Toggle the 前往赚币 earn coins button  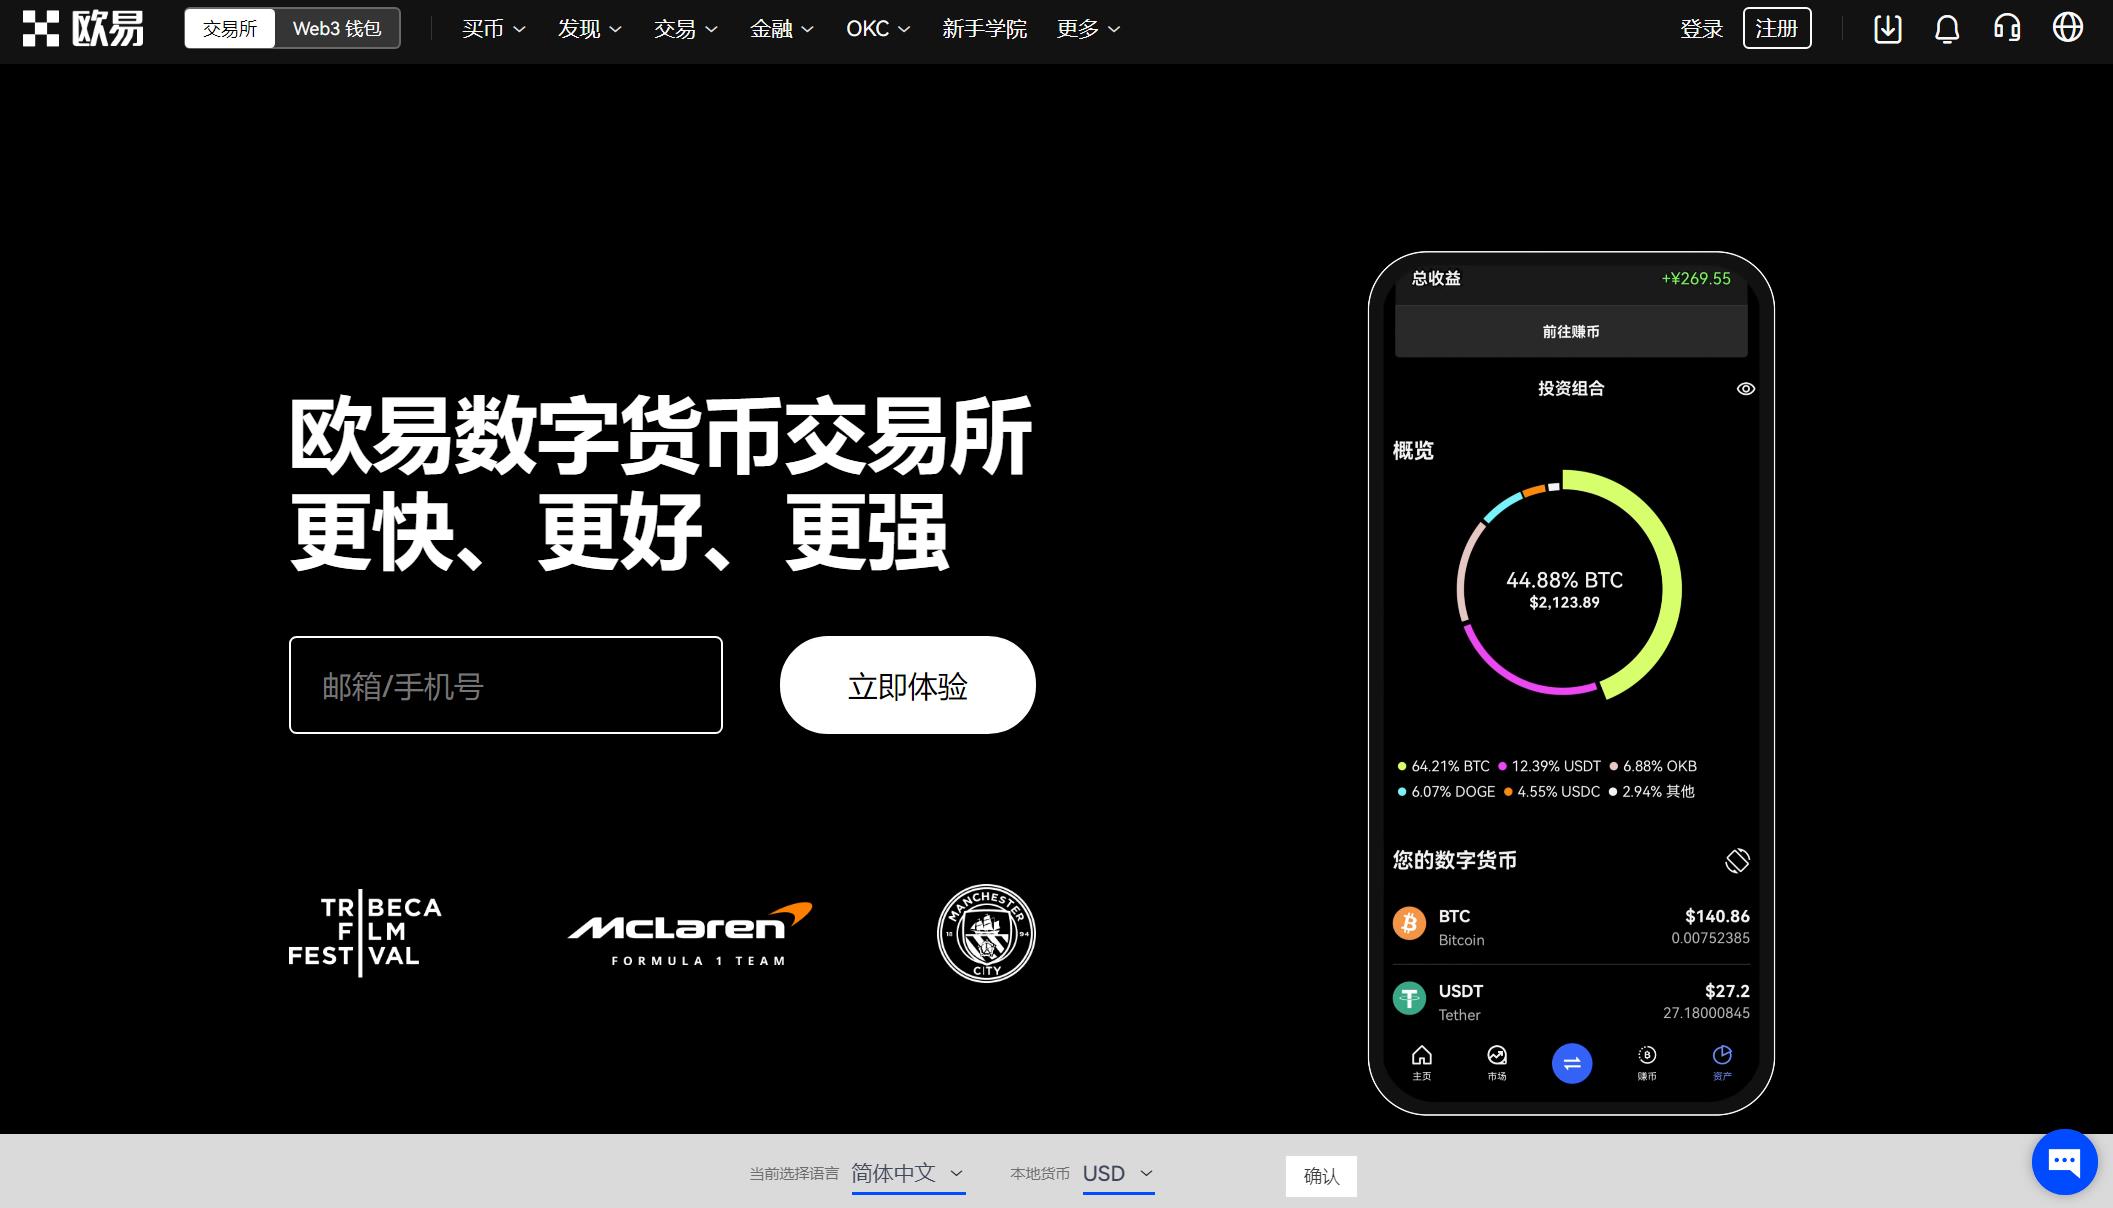click(x=1572, y=331)
